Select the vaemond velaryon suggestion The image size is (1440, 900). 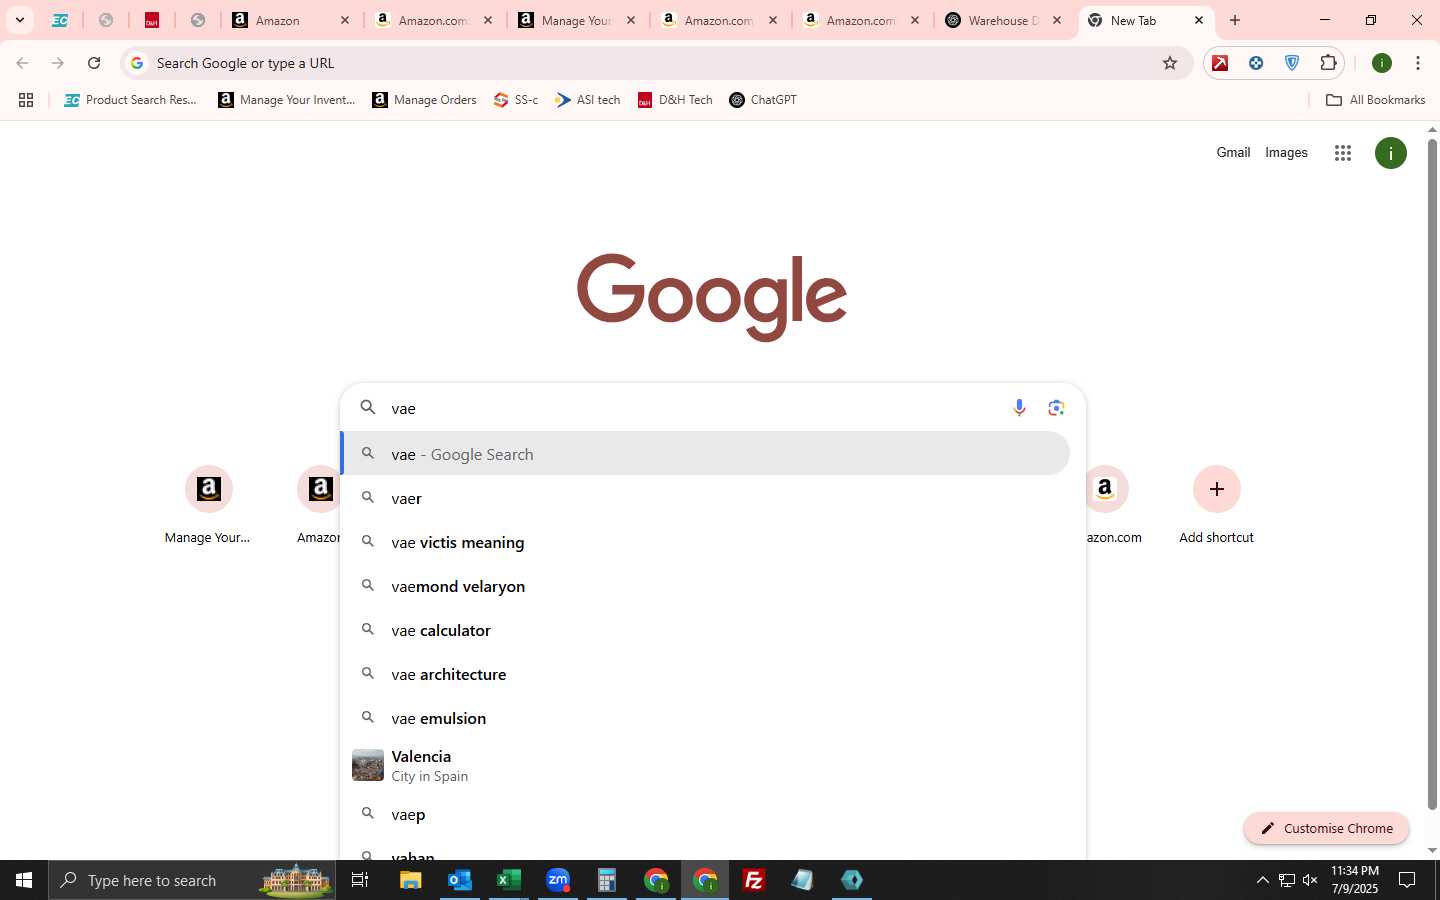705,586
